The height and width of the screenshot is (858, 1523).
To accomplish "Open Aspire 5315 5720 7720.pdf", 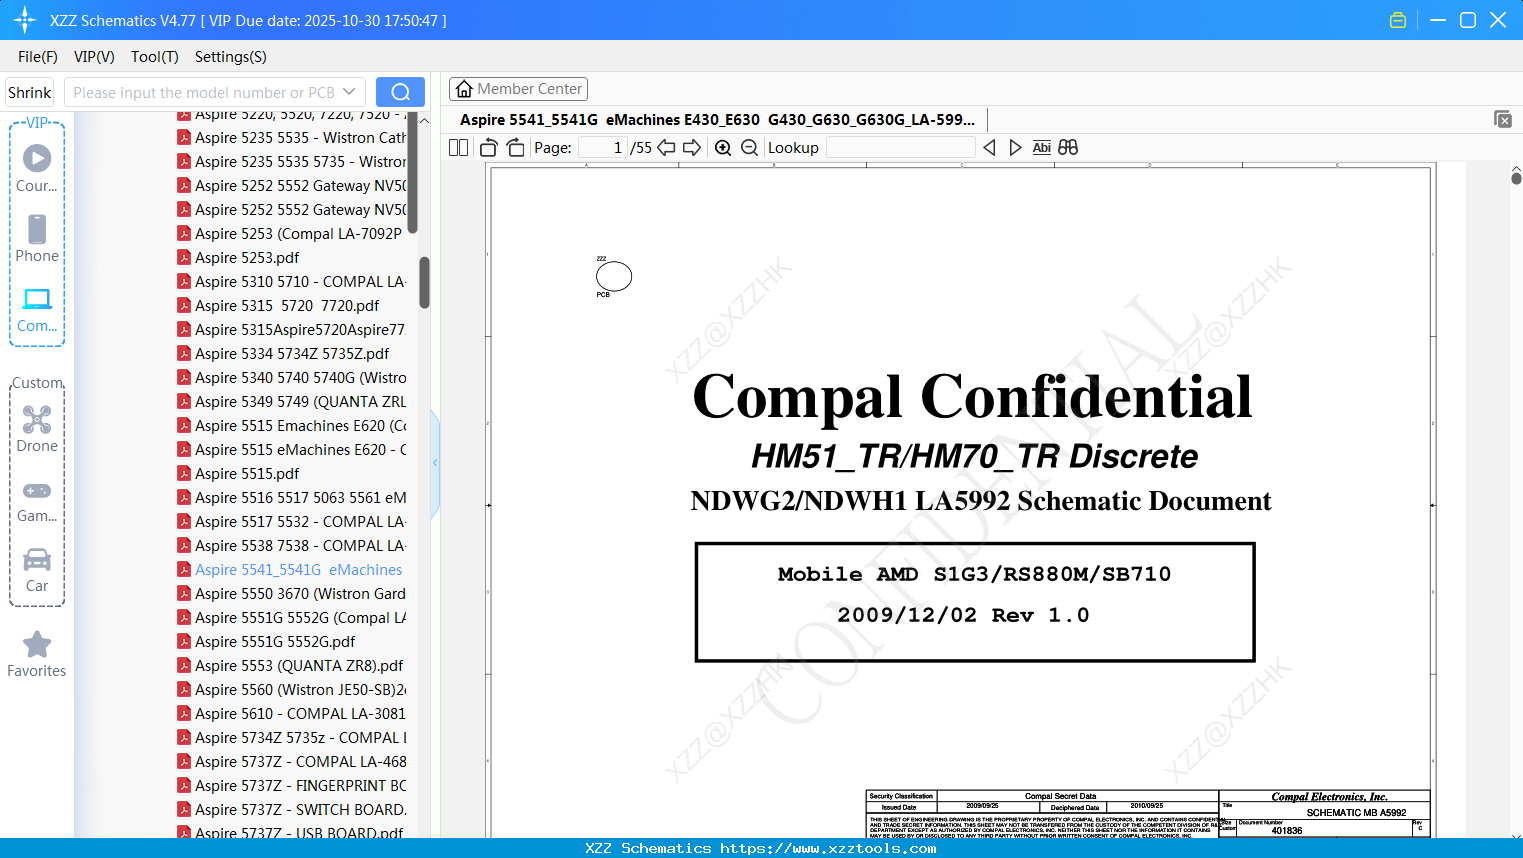I will click(287, 306).
